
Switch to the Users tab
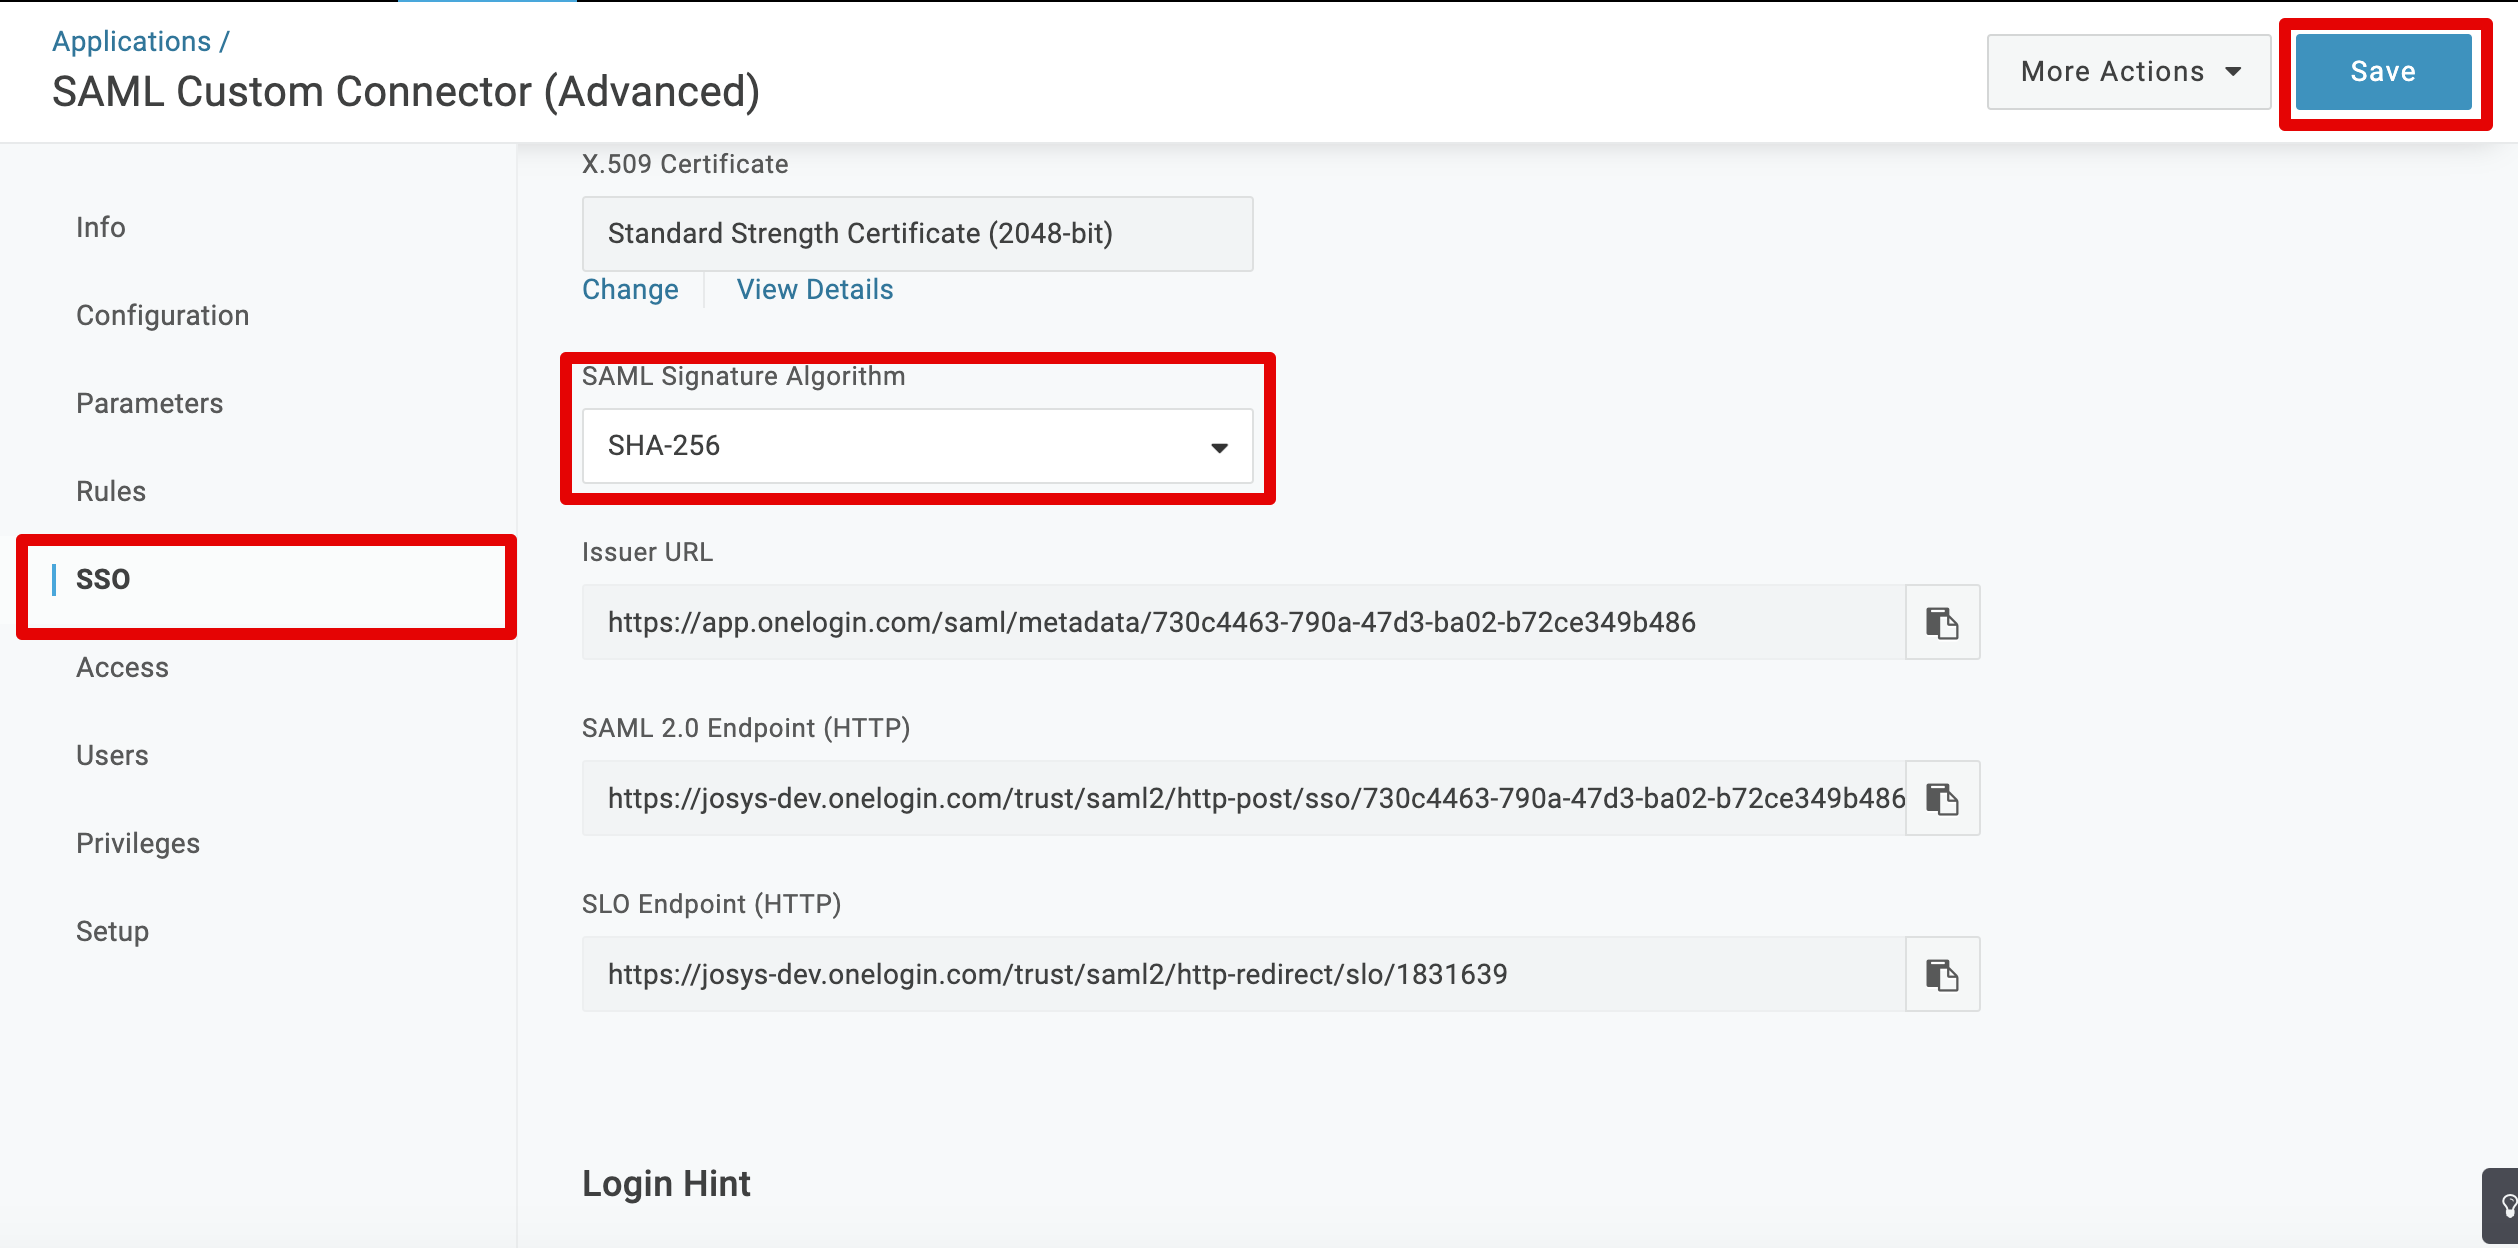112,756
